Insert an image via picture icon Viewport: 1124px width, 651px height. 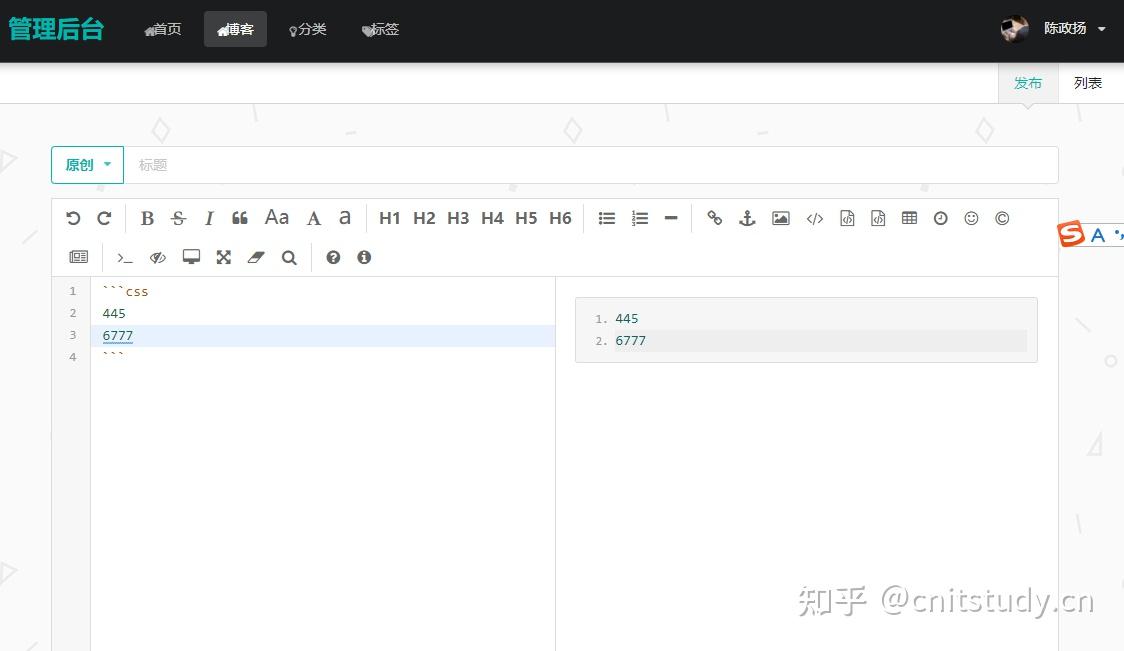pos(781,218)
